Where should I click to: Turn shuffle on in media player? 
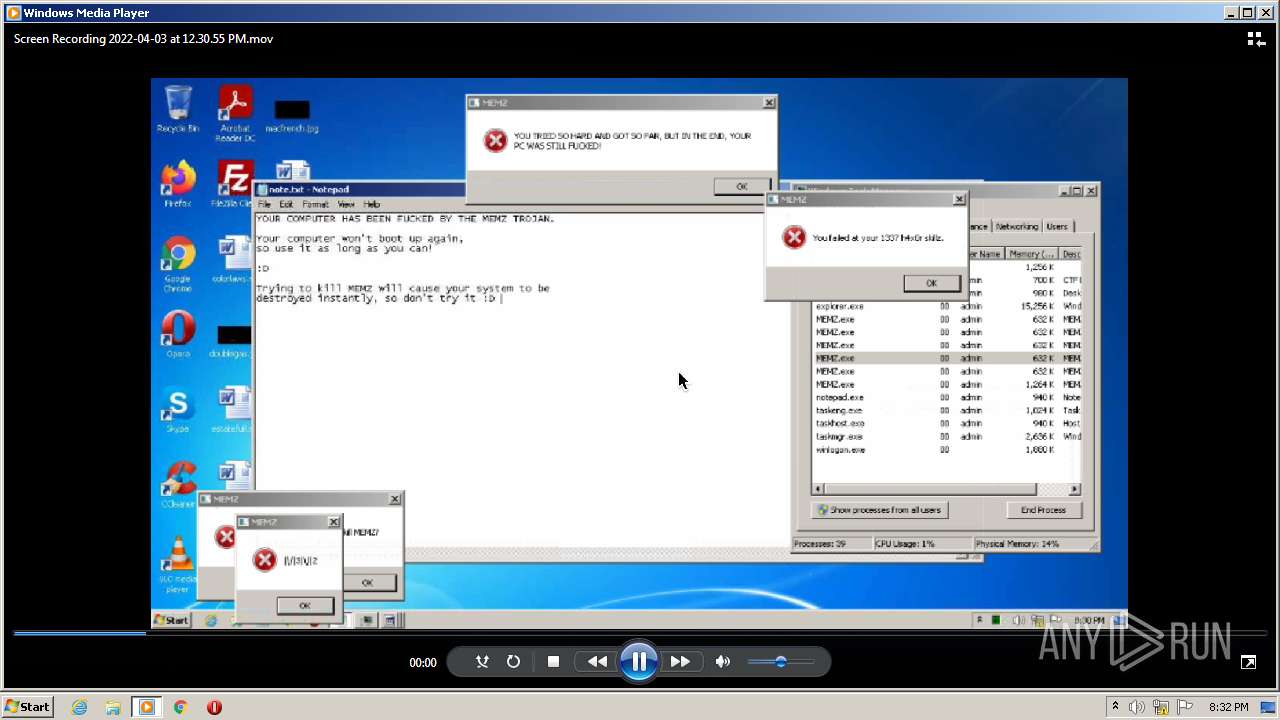[482, 662]
